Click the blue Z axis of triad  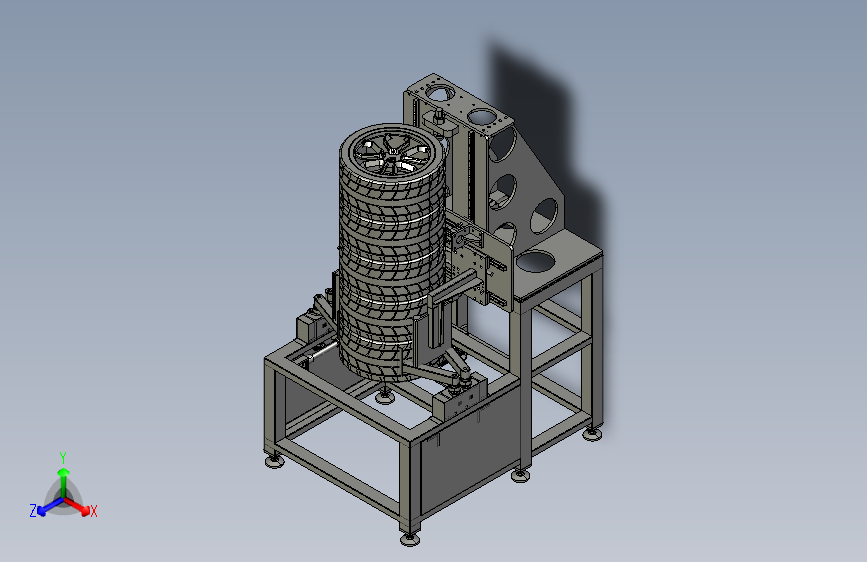pyautogui.click(x=50, y=506)
